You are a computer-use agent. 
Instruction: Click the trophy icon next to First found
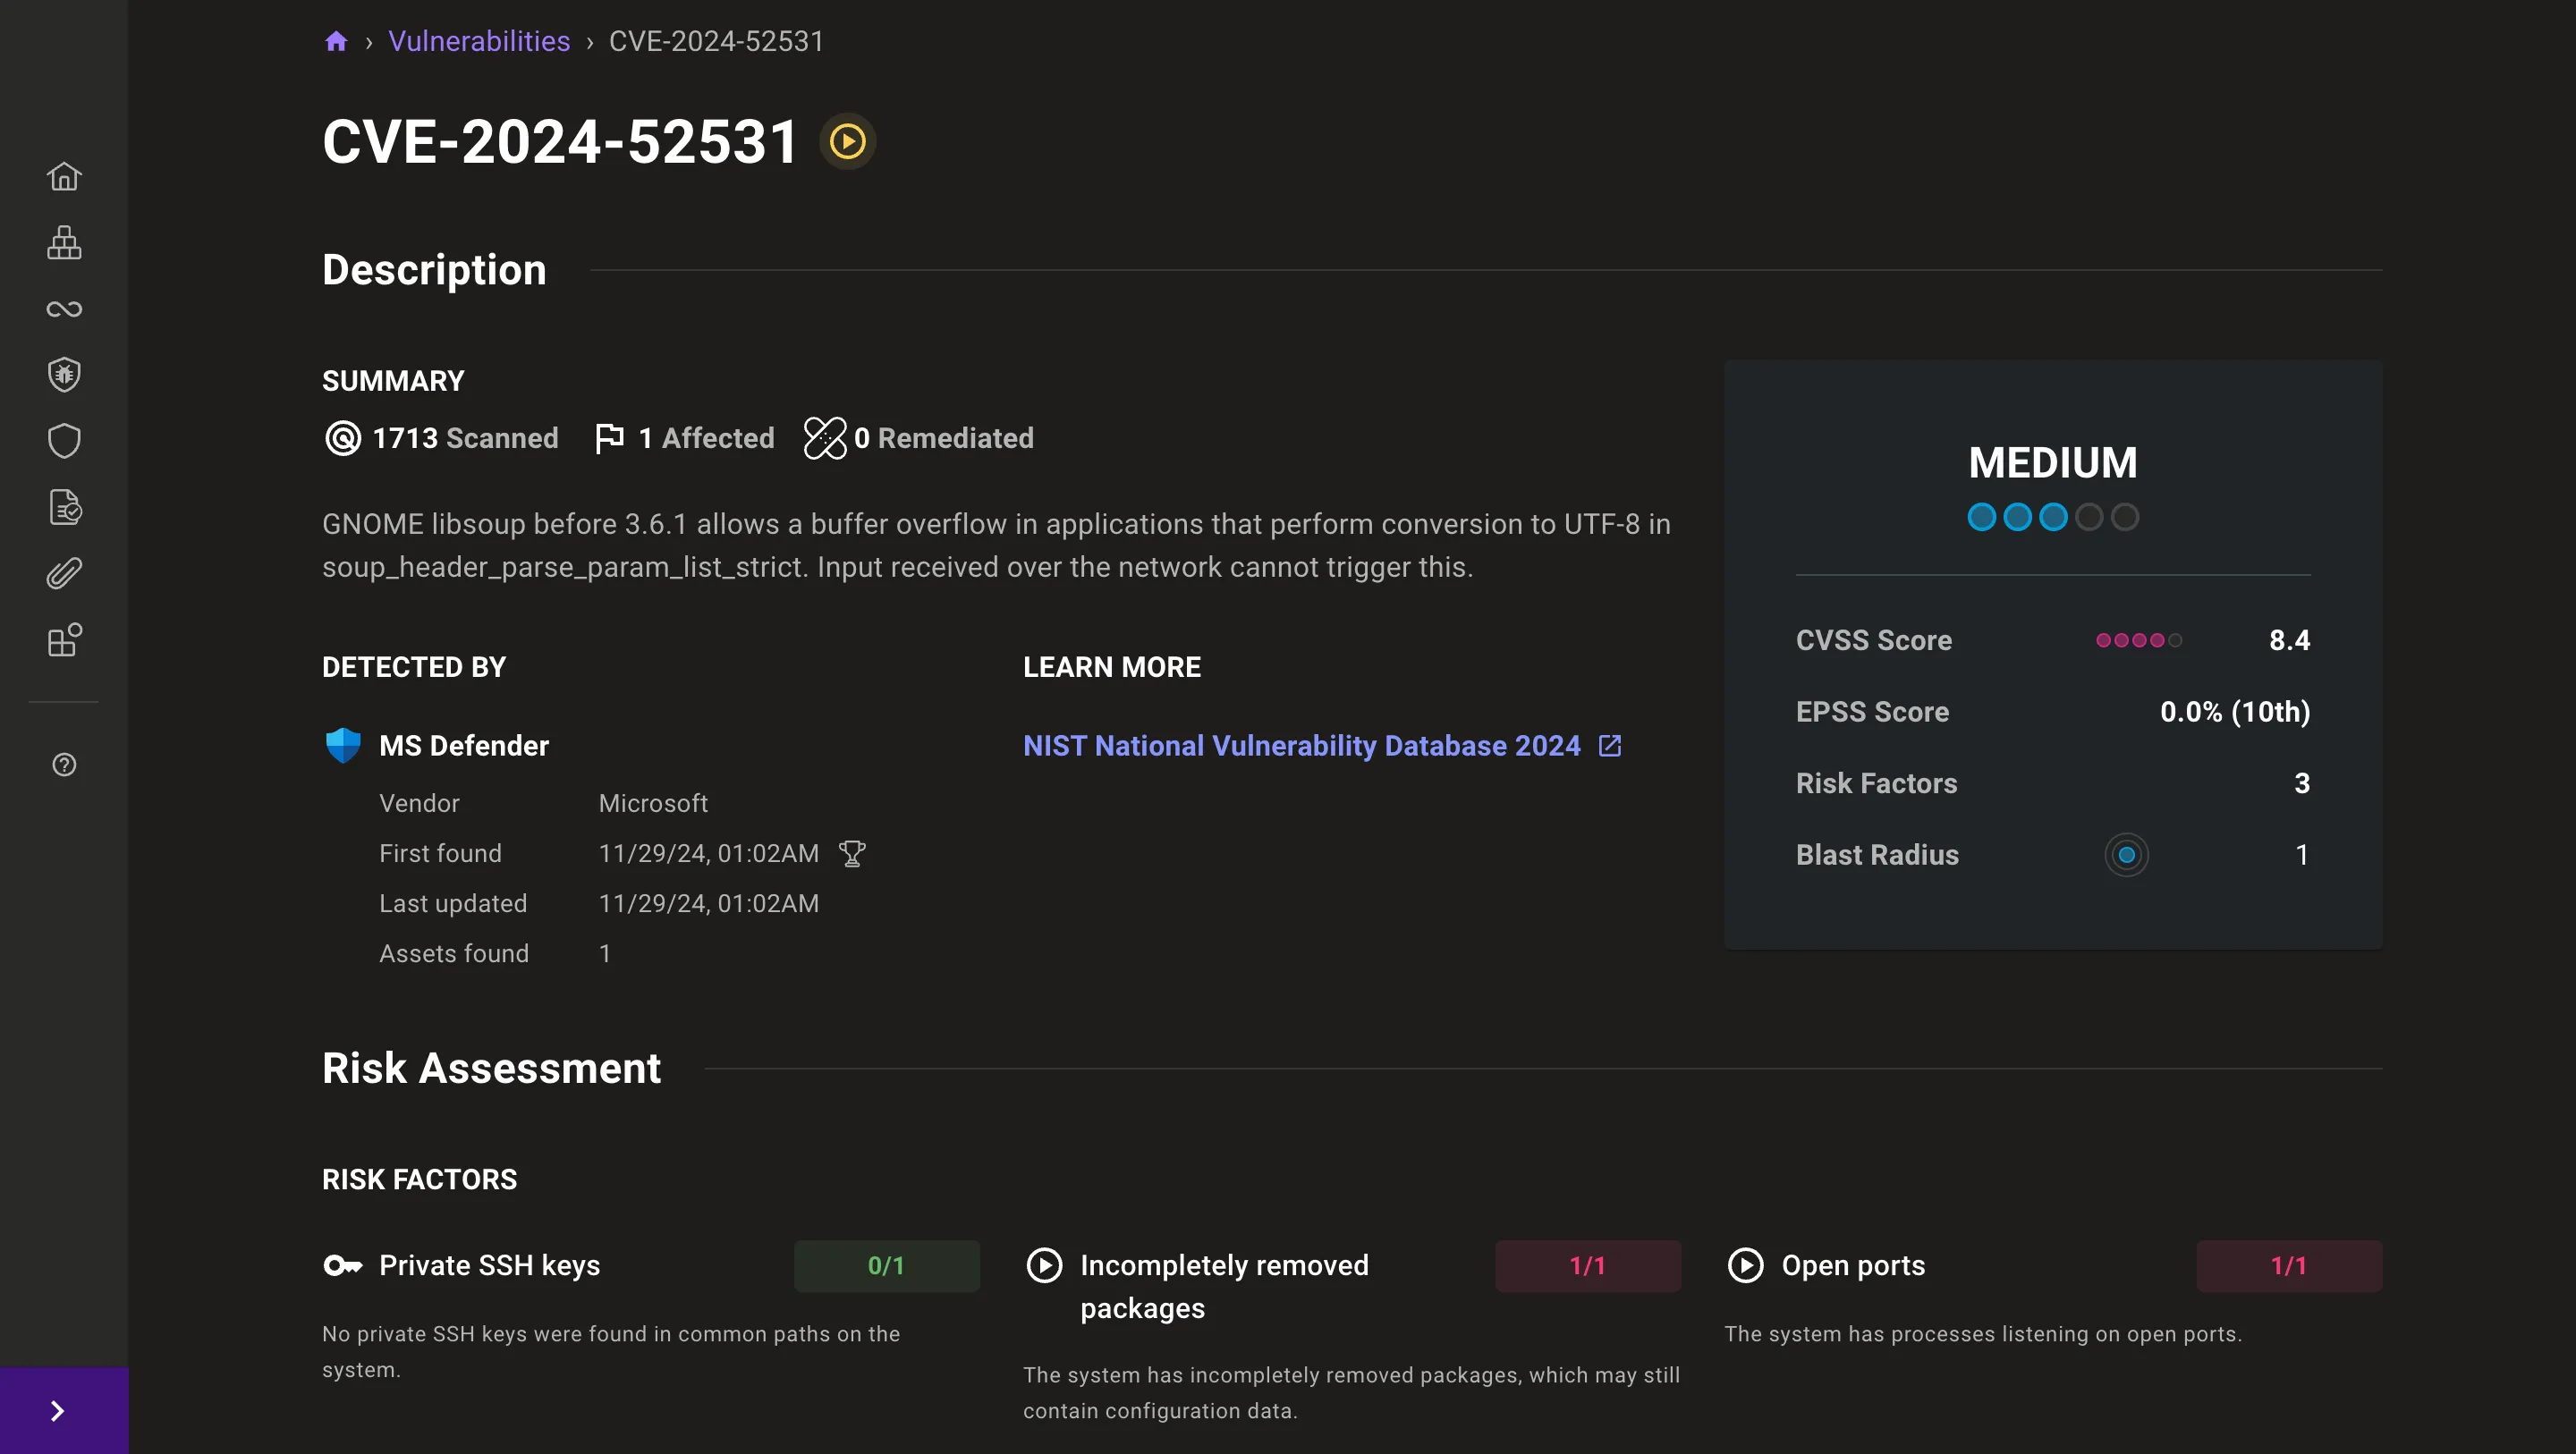852,854
